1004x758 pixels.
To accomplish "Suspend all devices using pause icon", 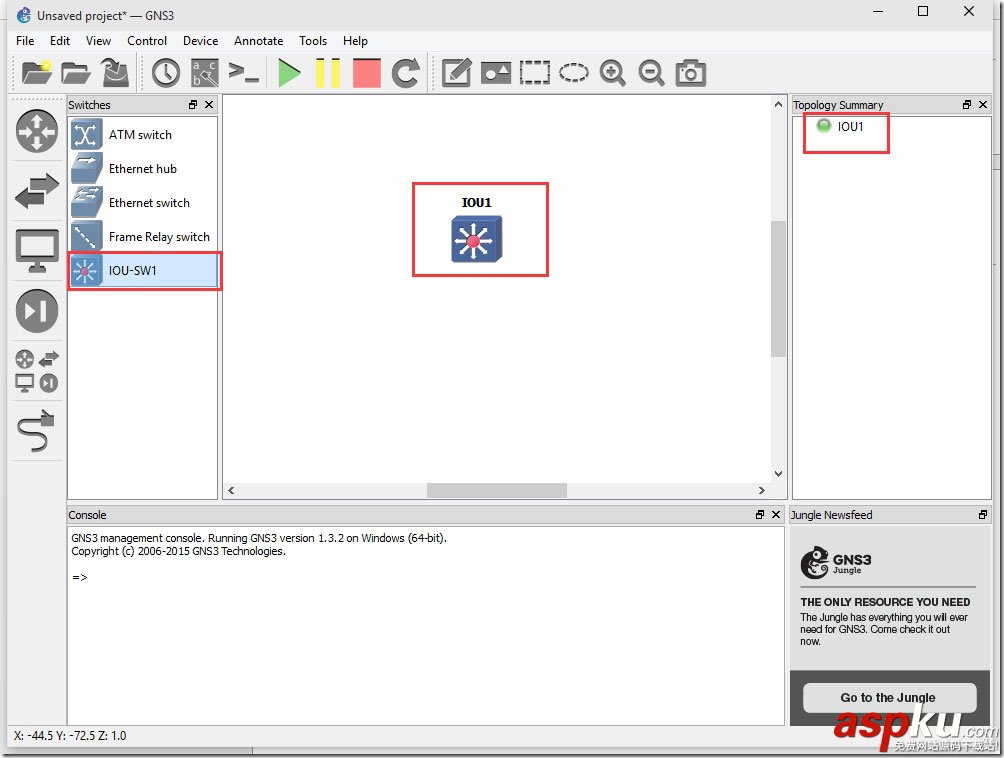I will click(x=328, y=72).
